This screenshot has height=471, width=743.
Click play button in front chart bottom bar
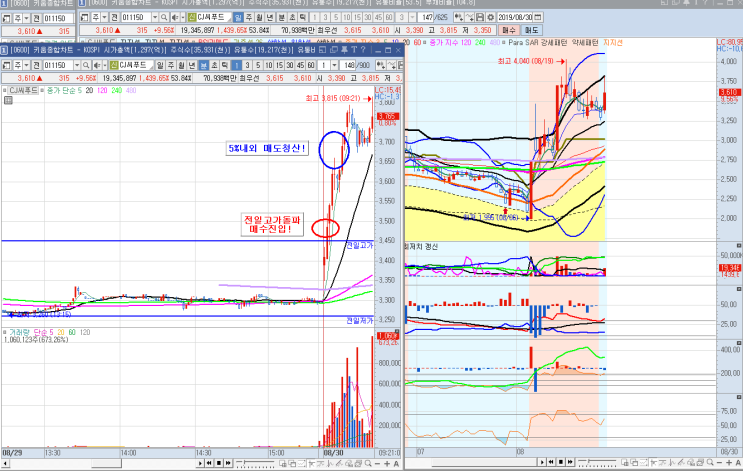[x=200, y=463]
